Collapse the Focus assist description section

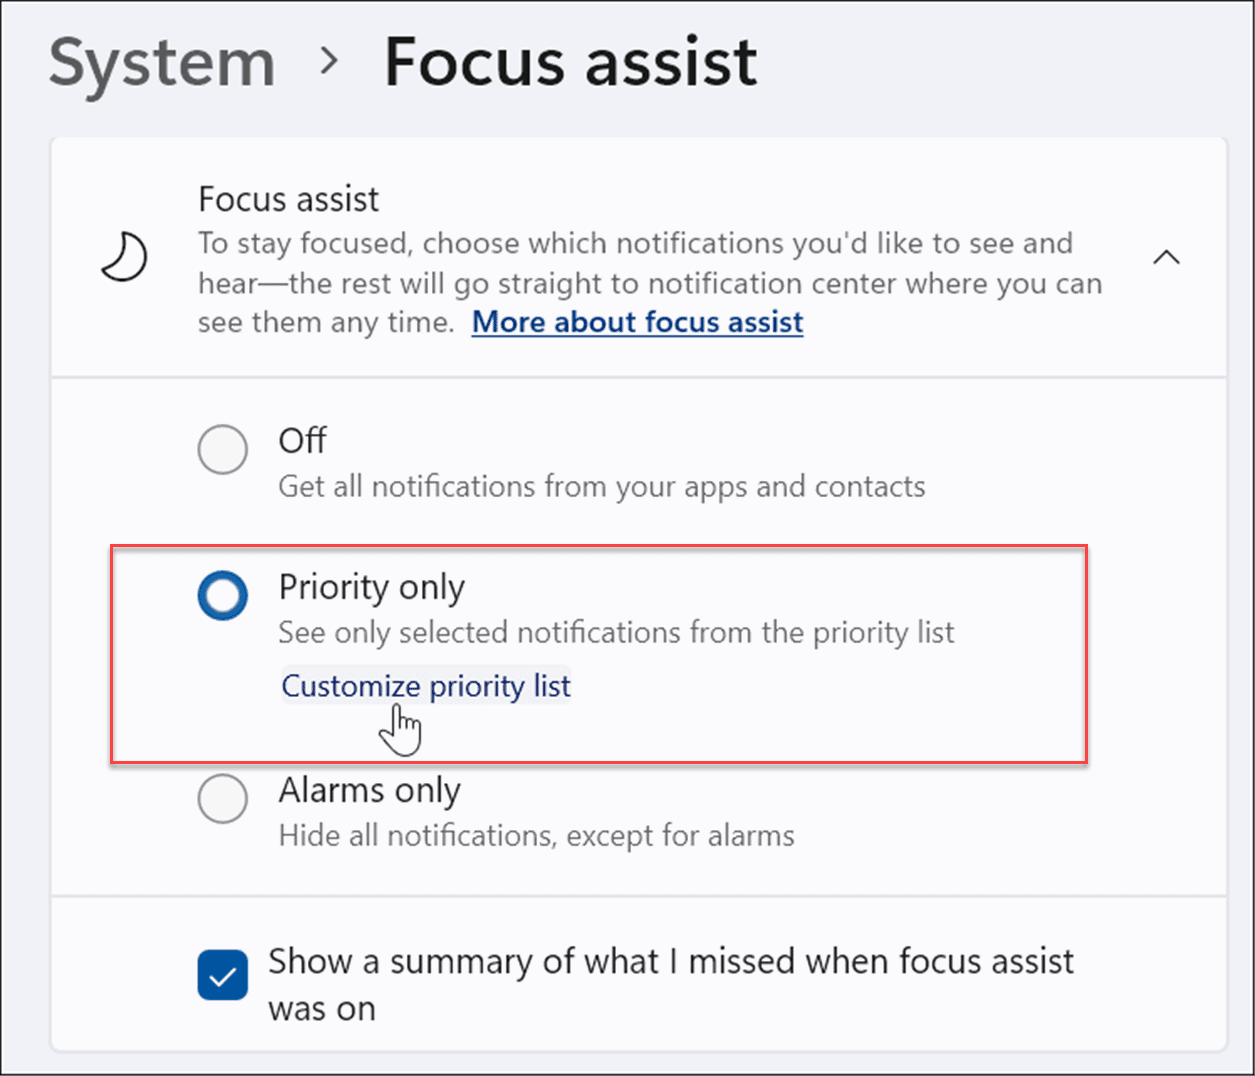pos(1166,257)
